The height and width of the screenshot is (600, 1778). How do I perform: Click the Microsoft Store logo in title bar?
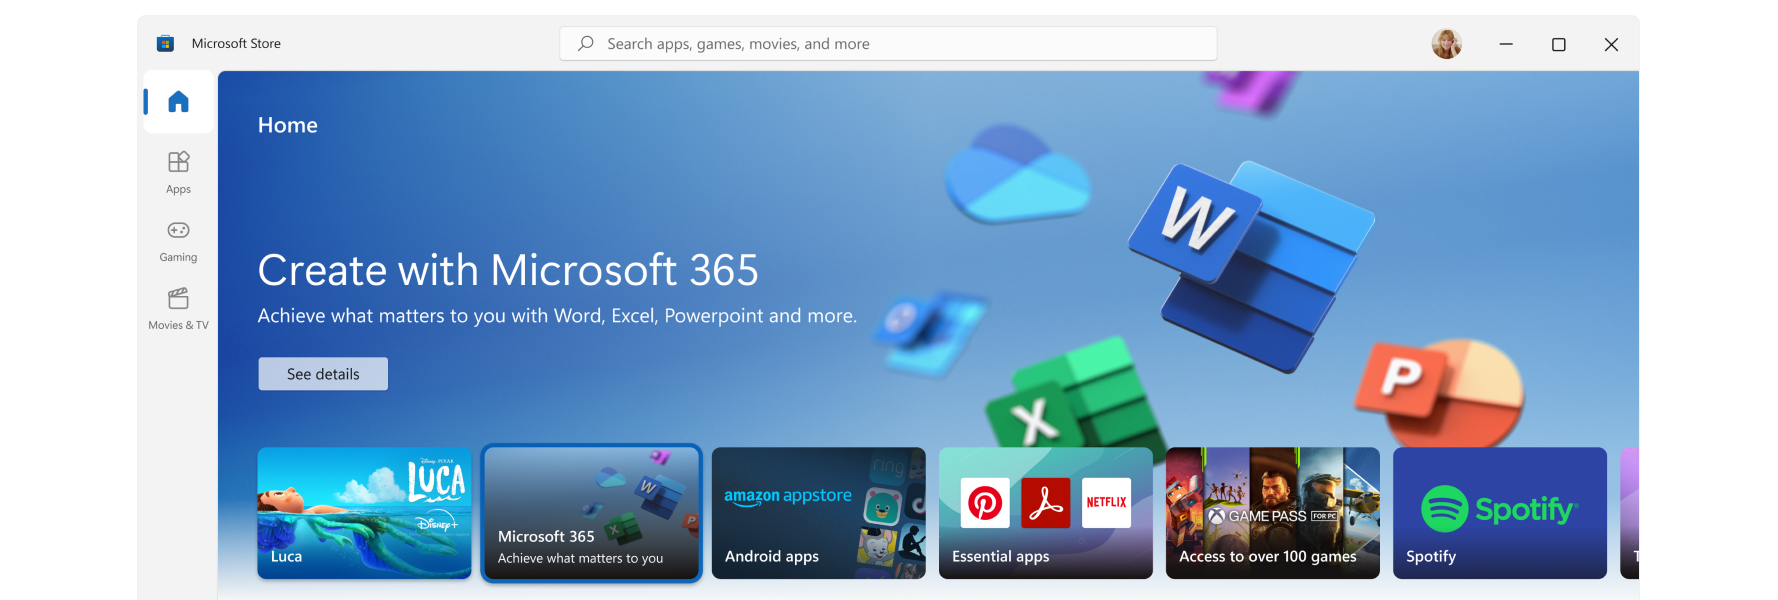pos(166,44)
